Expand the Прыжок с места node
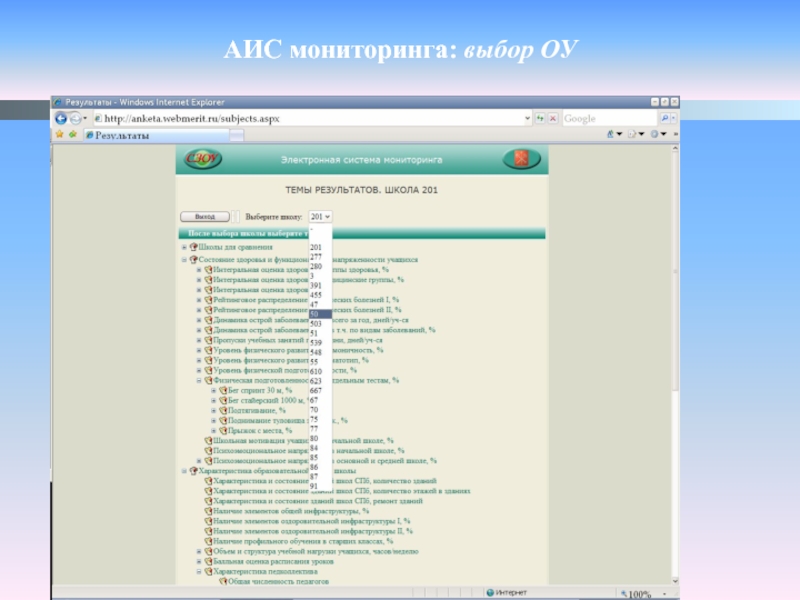The width and height of the screenshot is (800, 600). coord(214,431)
